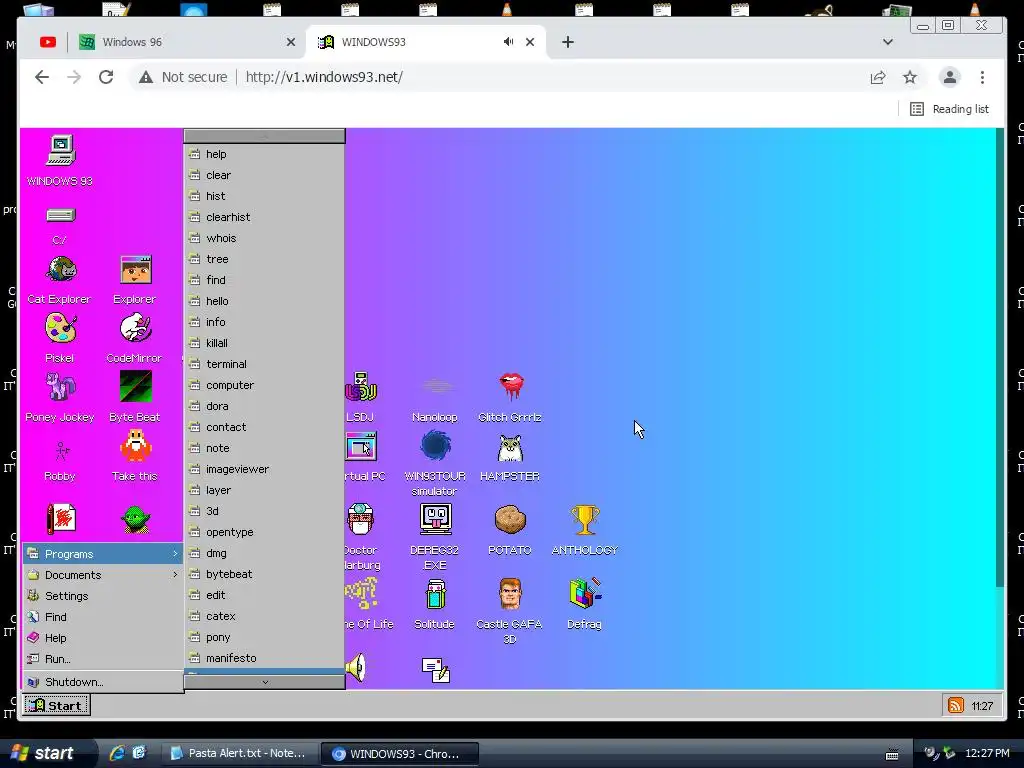This screenshot has width=1024, height=768.
Task: Open Chrome tab search dropdown
Action: click(x=888, y=42)
